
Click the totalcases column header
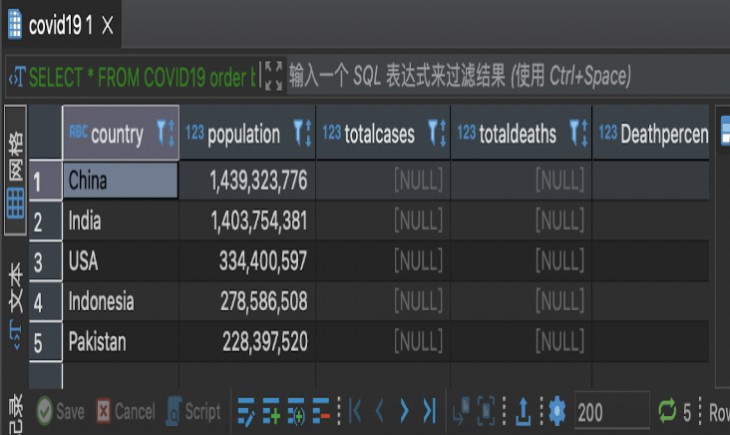(x=383, y=133)
